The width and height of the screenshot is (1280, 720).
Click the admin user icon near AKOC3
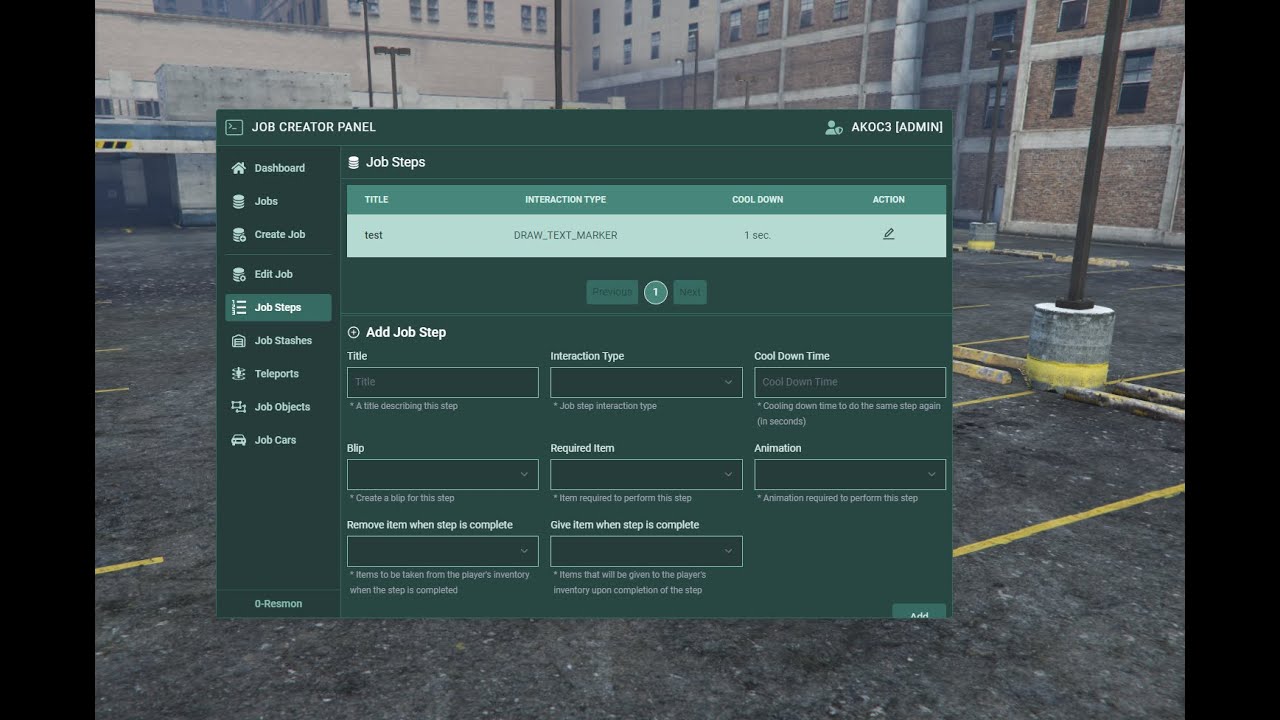click(833, 127)
